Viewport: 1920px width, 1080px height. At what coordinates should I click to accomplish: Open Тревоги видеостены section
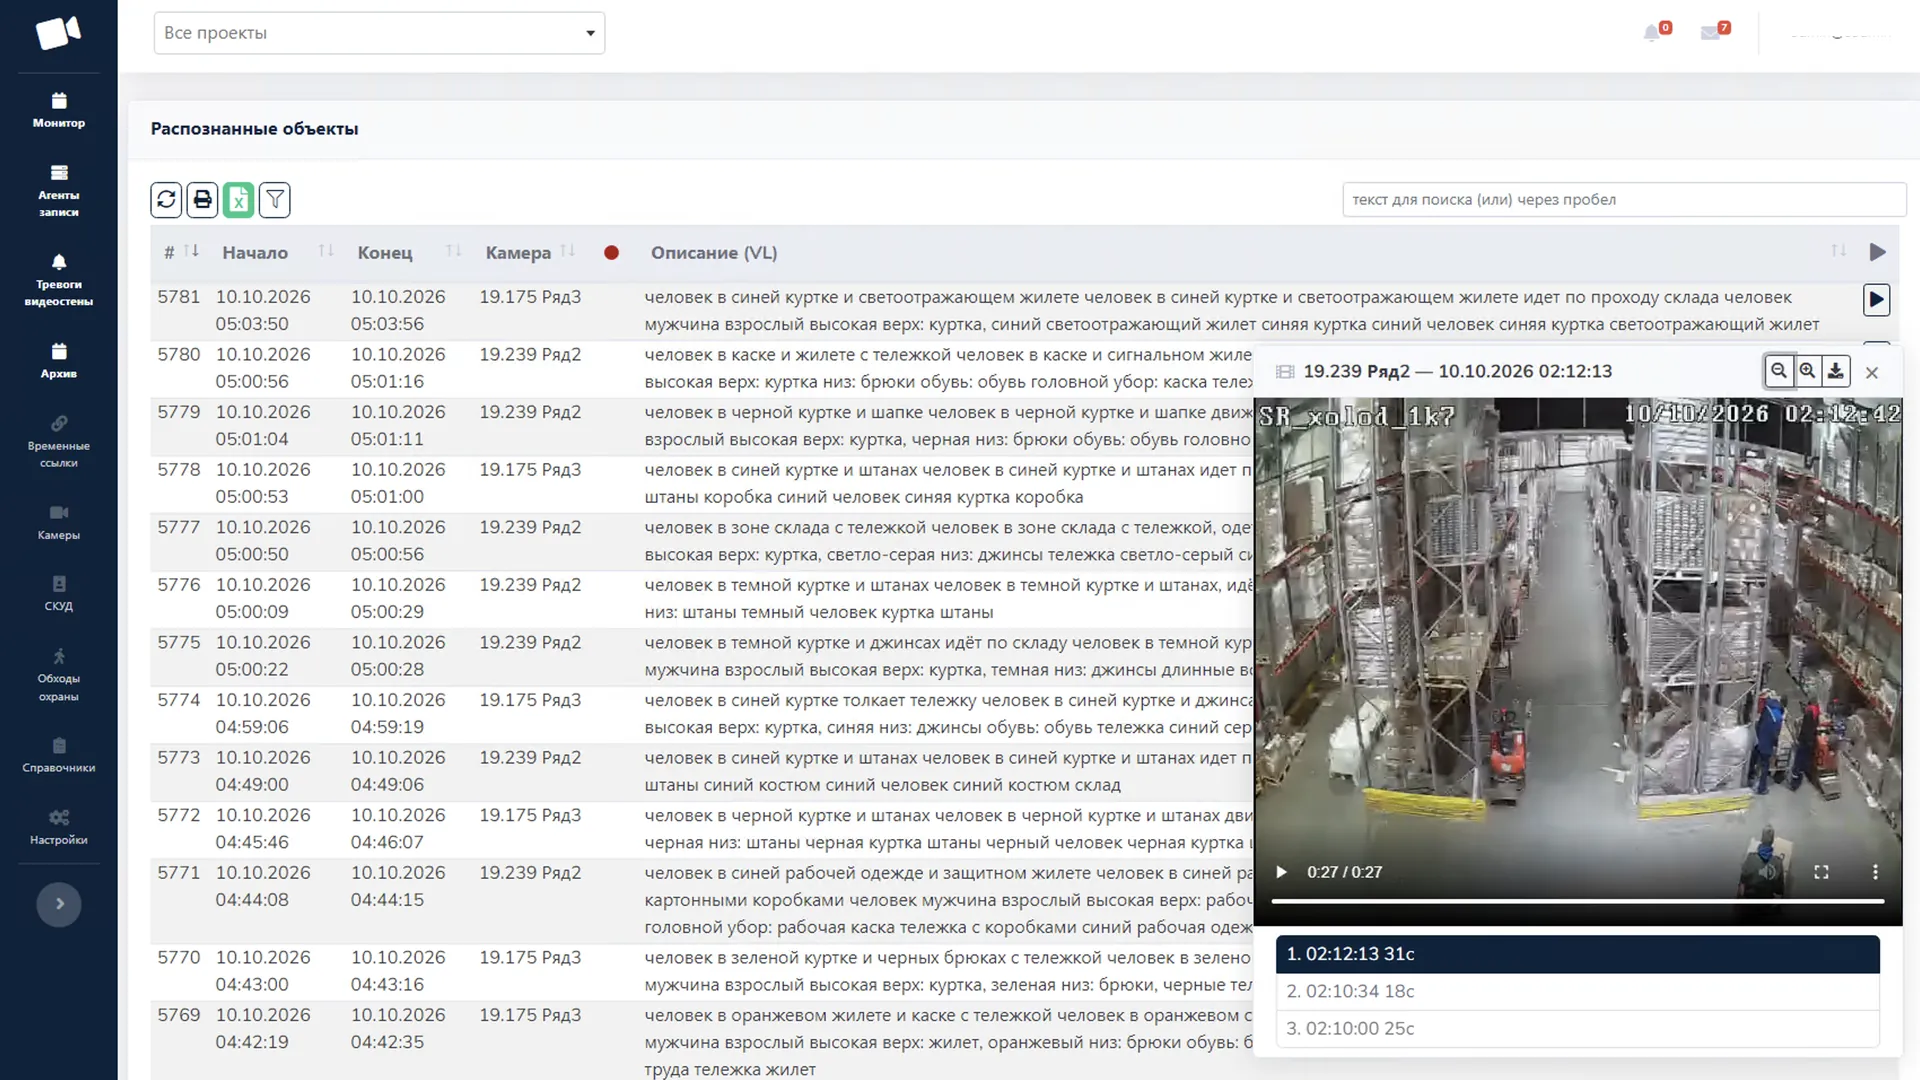coord(58,280)
